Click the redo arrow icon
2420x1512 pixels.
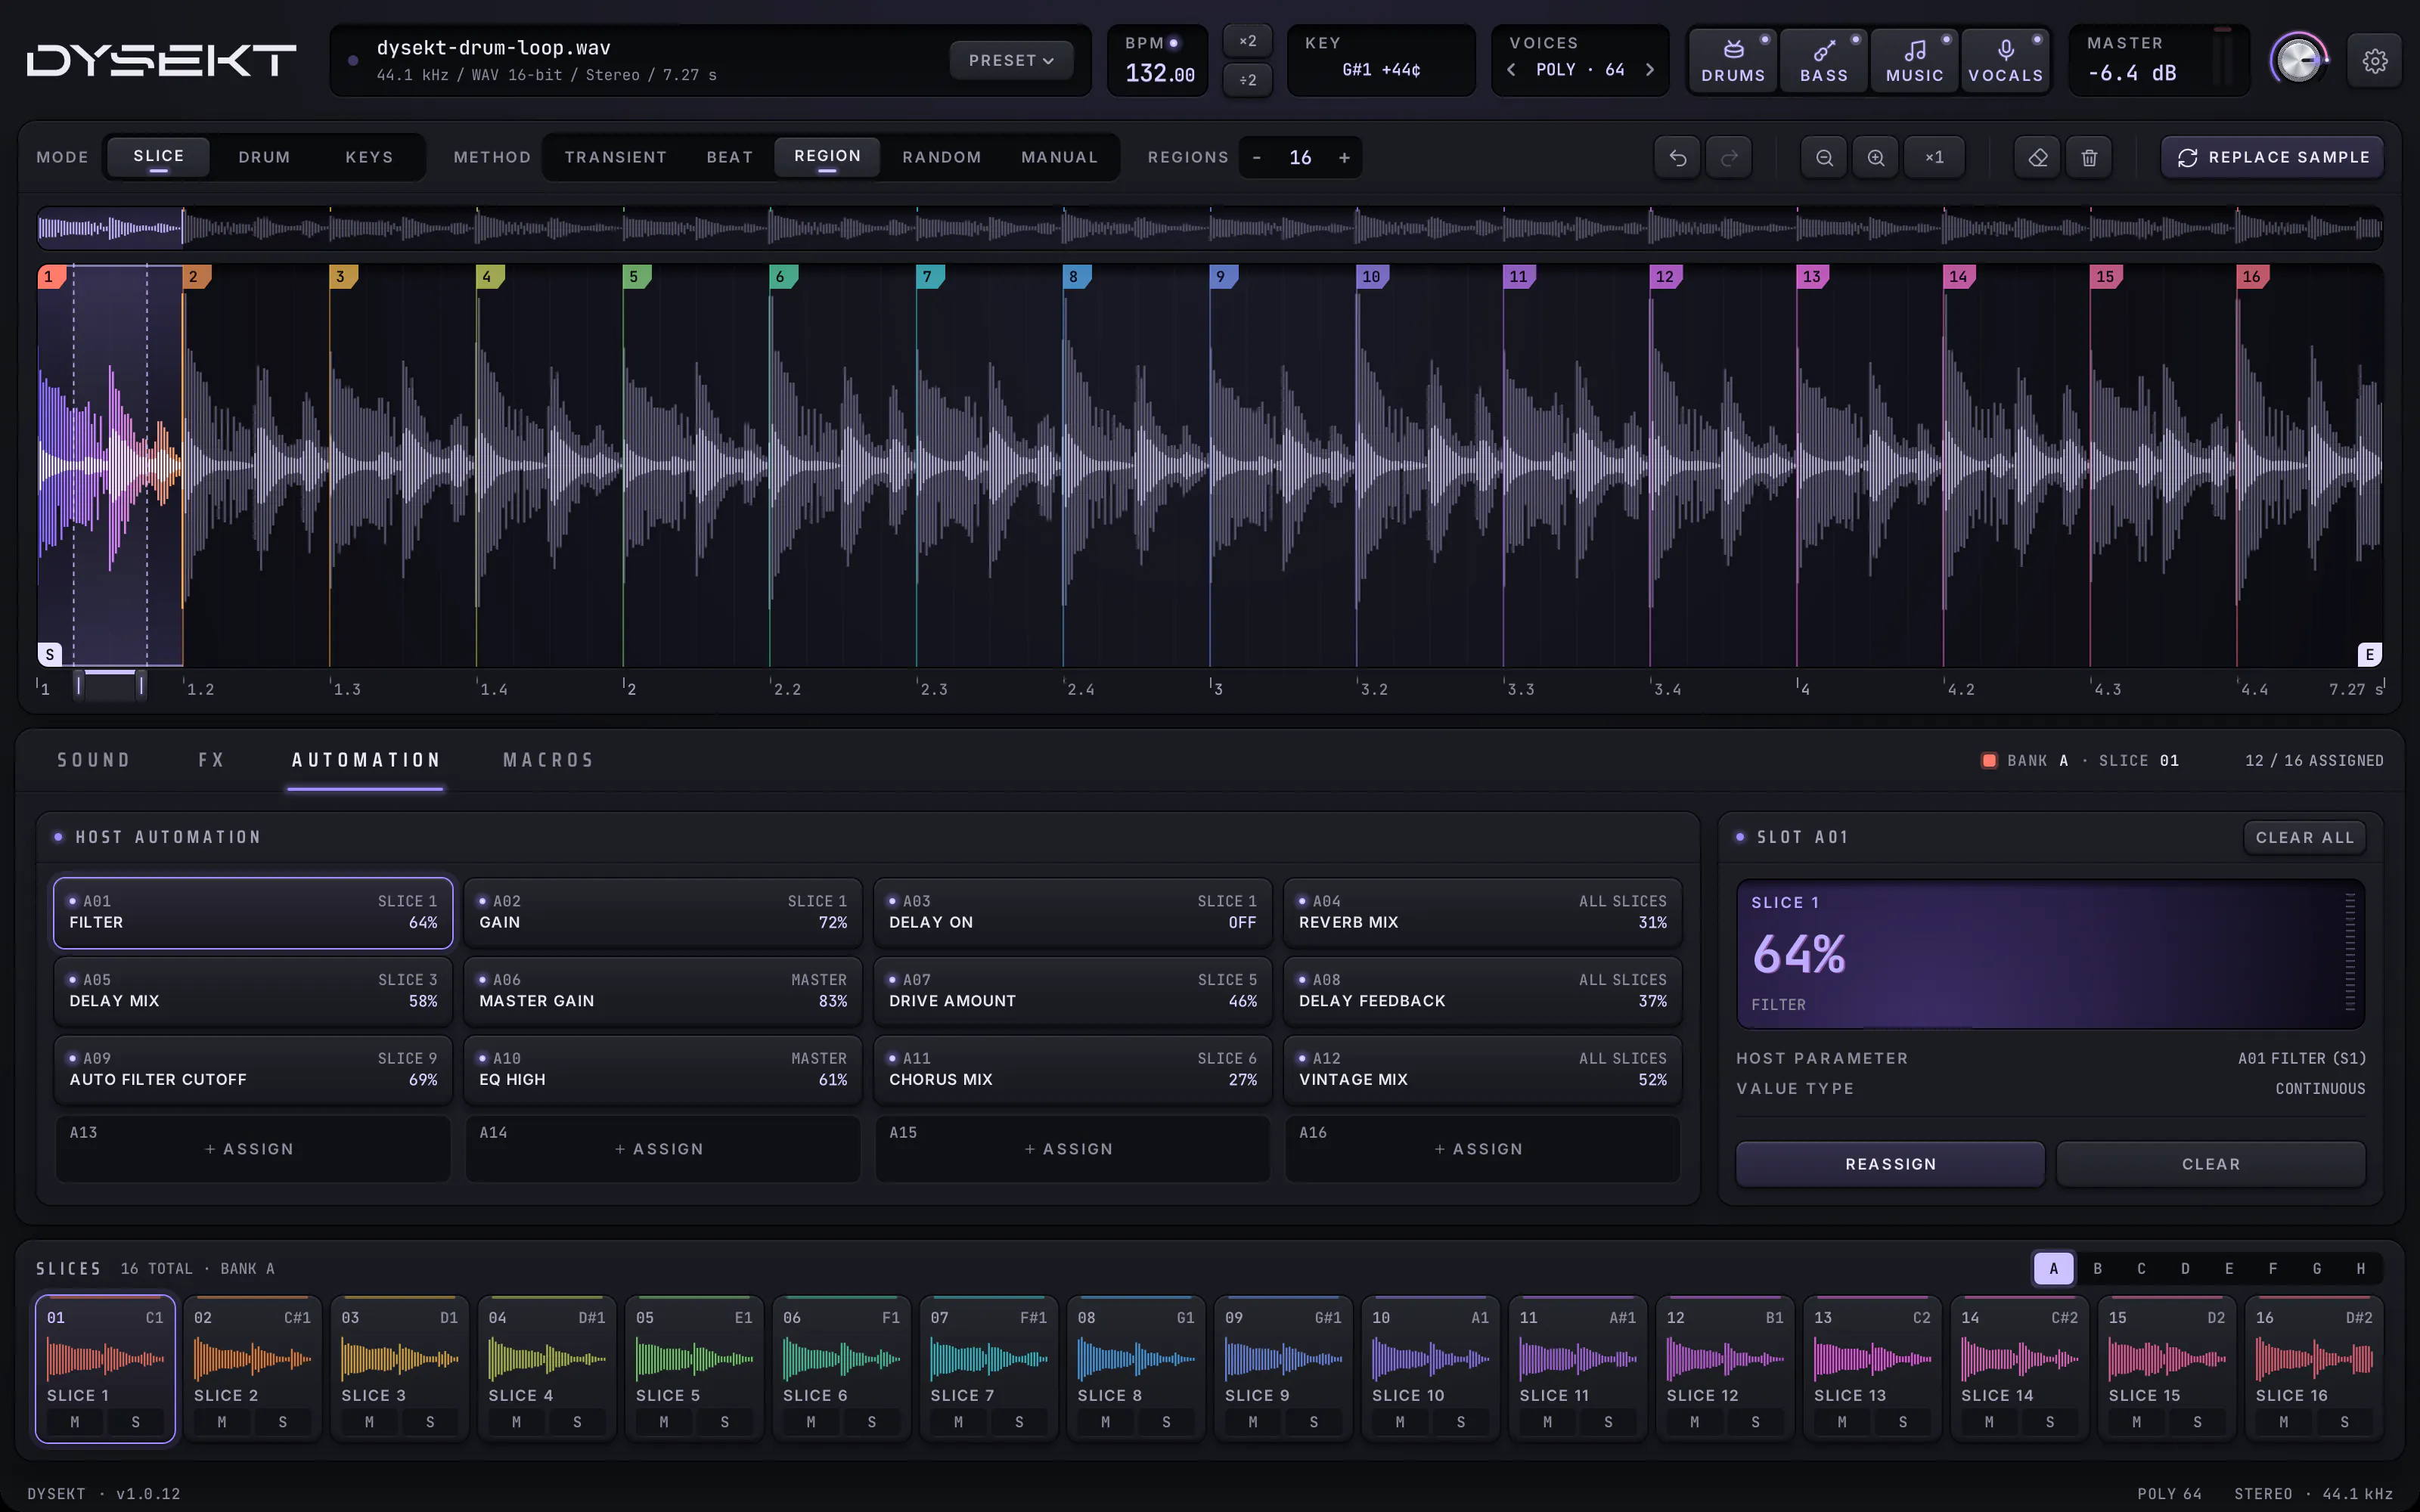point(1729,158)
